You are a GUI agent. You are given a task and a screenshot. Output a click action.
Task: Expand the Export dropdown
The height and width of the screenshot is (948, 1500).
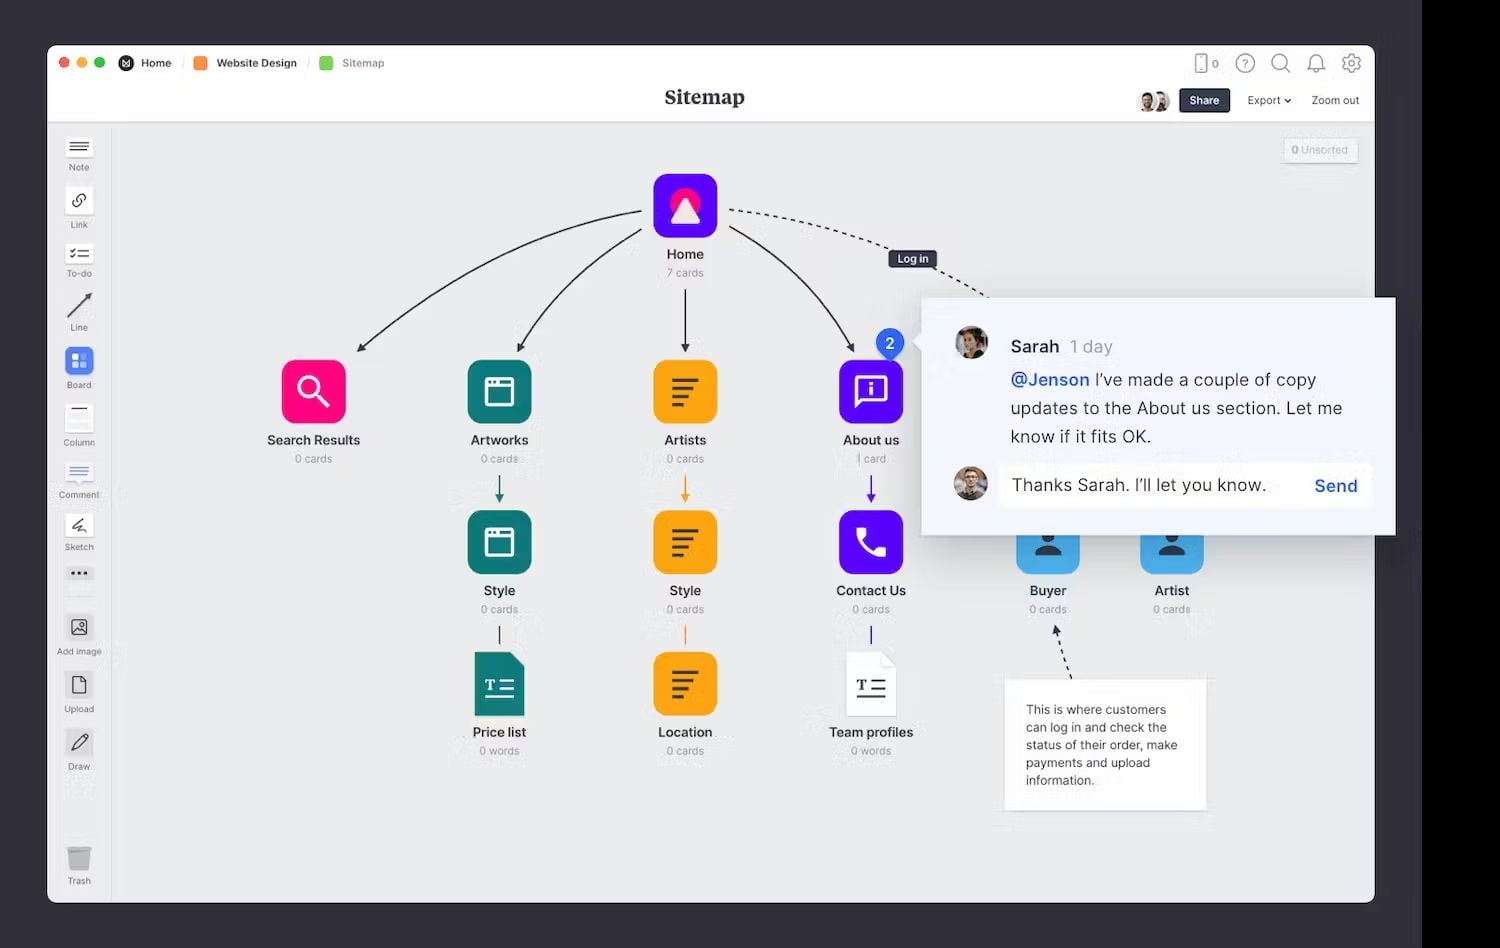coord(1269,101)
